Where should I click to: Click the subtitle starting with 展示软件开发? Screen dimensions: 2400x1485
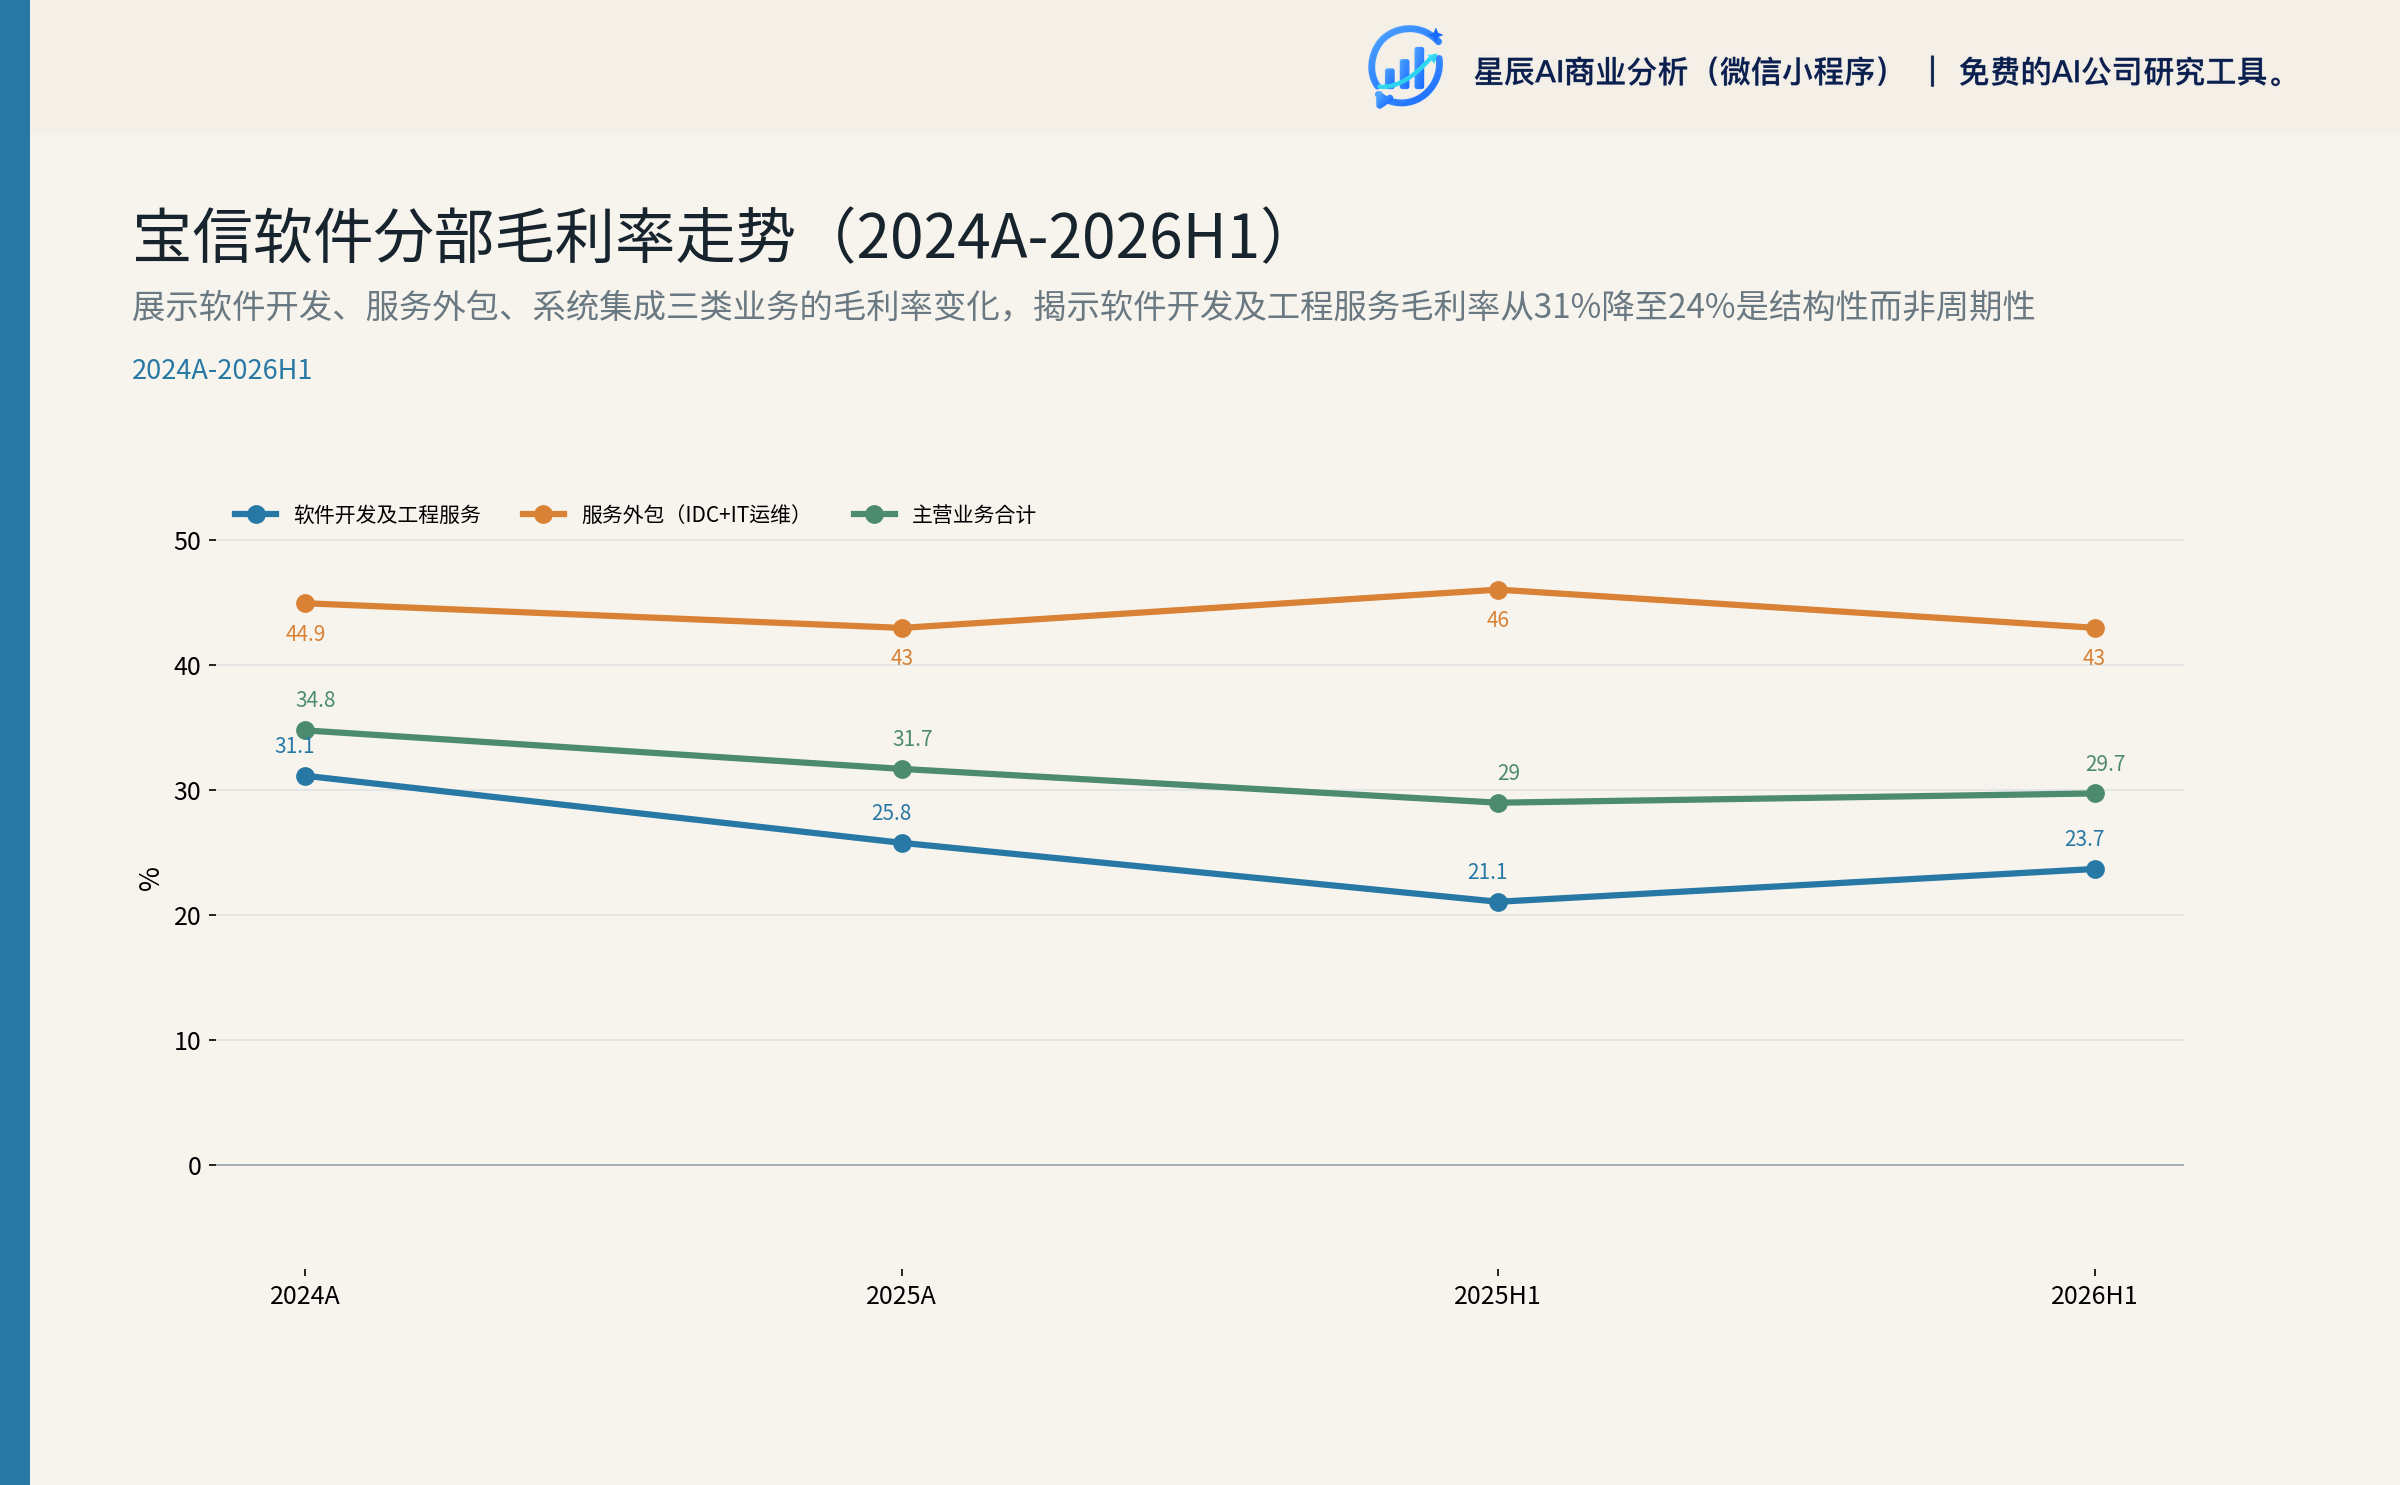click(x=1083, y=306)
